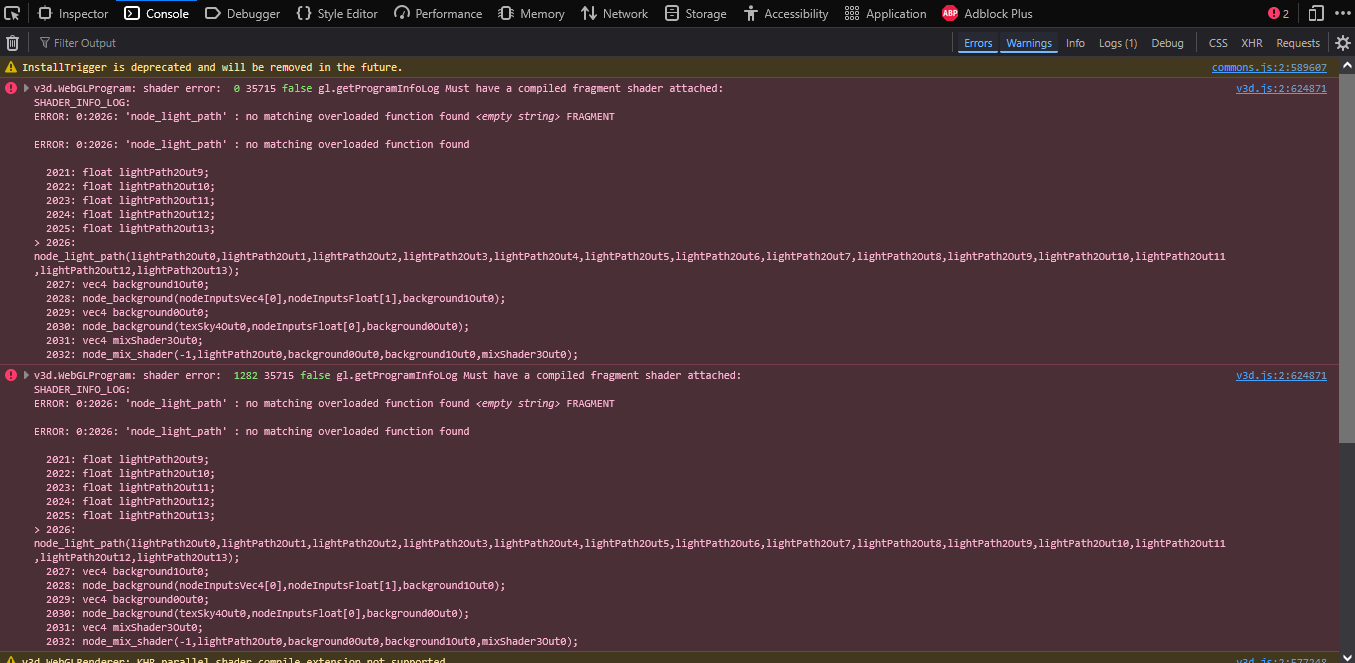The height and width of the screenshot is (663, 1355).
Task: Click the warning icon beside InstallTrigger message
Action: coord(11,67)
